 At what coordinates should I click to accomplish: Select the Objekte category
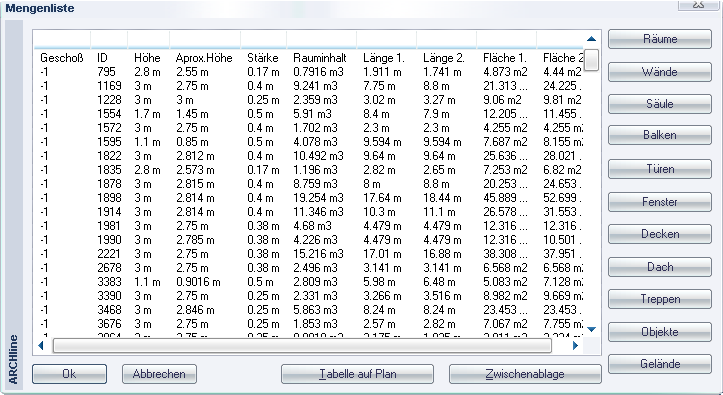pos(660,332)
